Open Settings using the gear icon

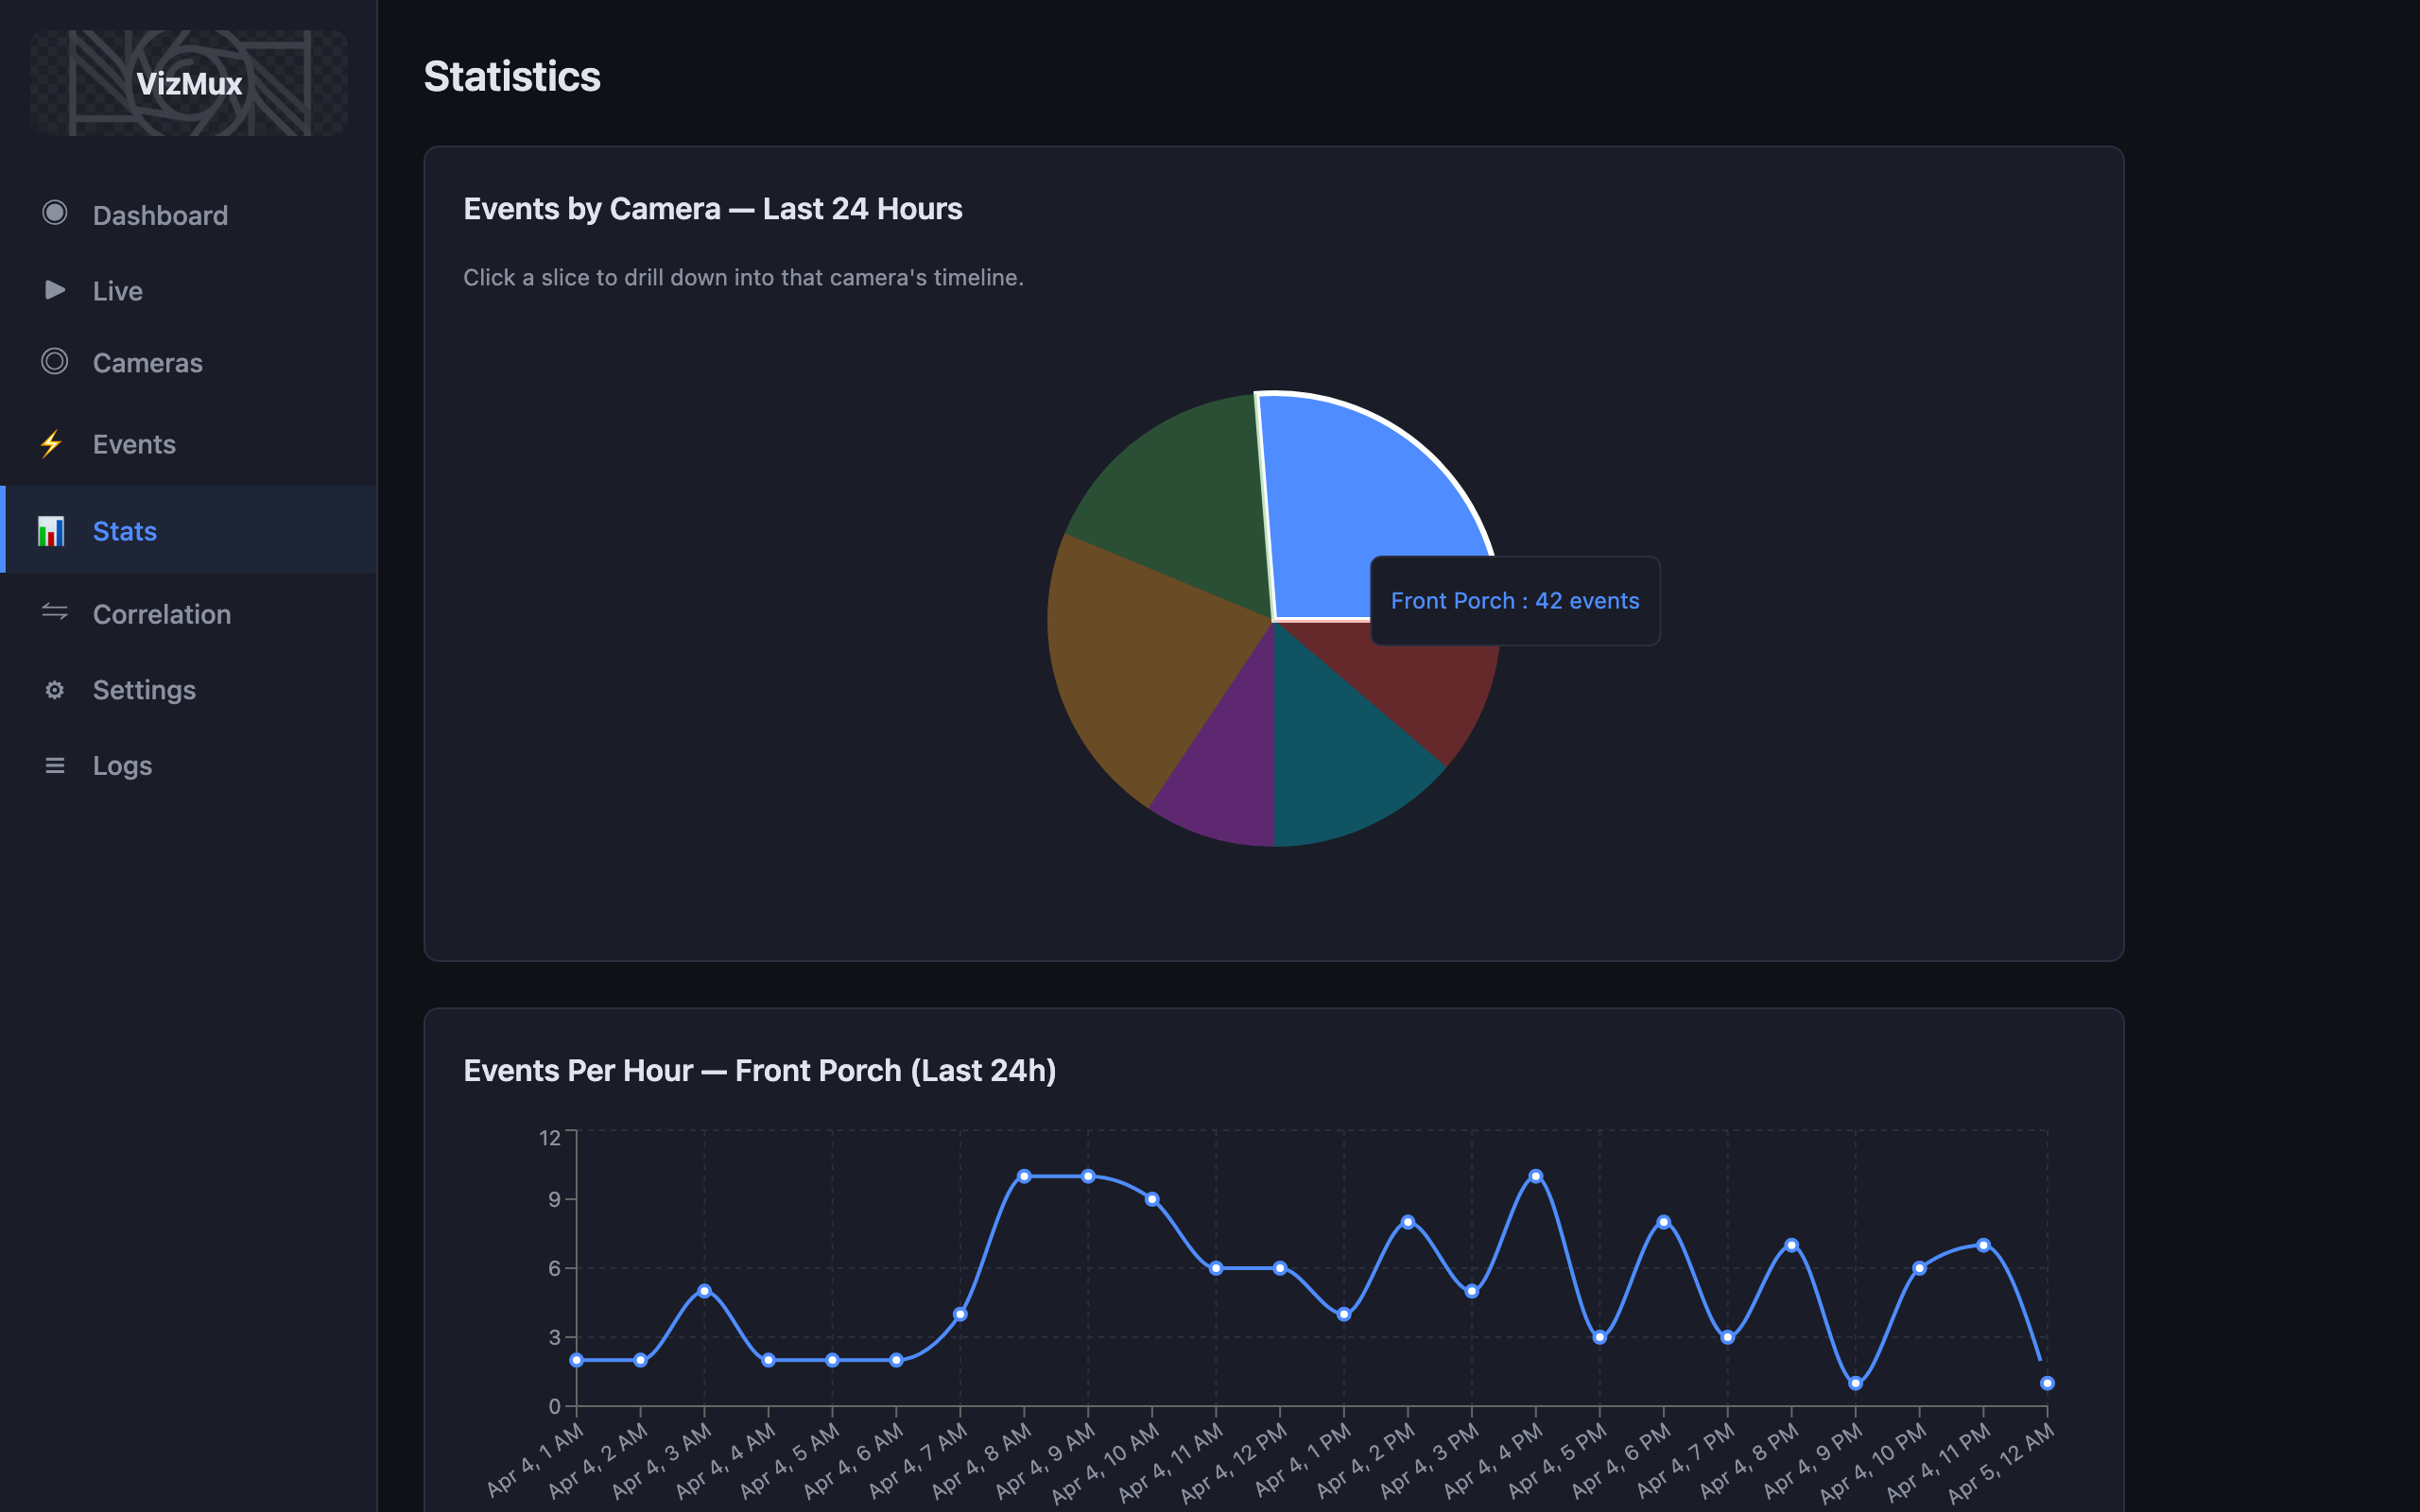click(54, 689)
